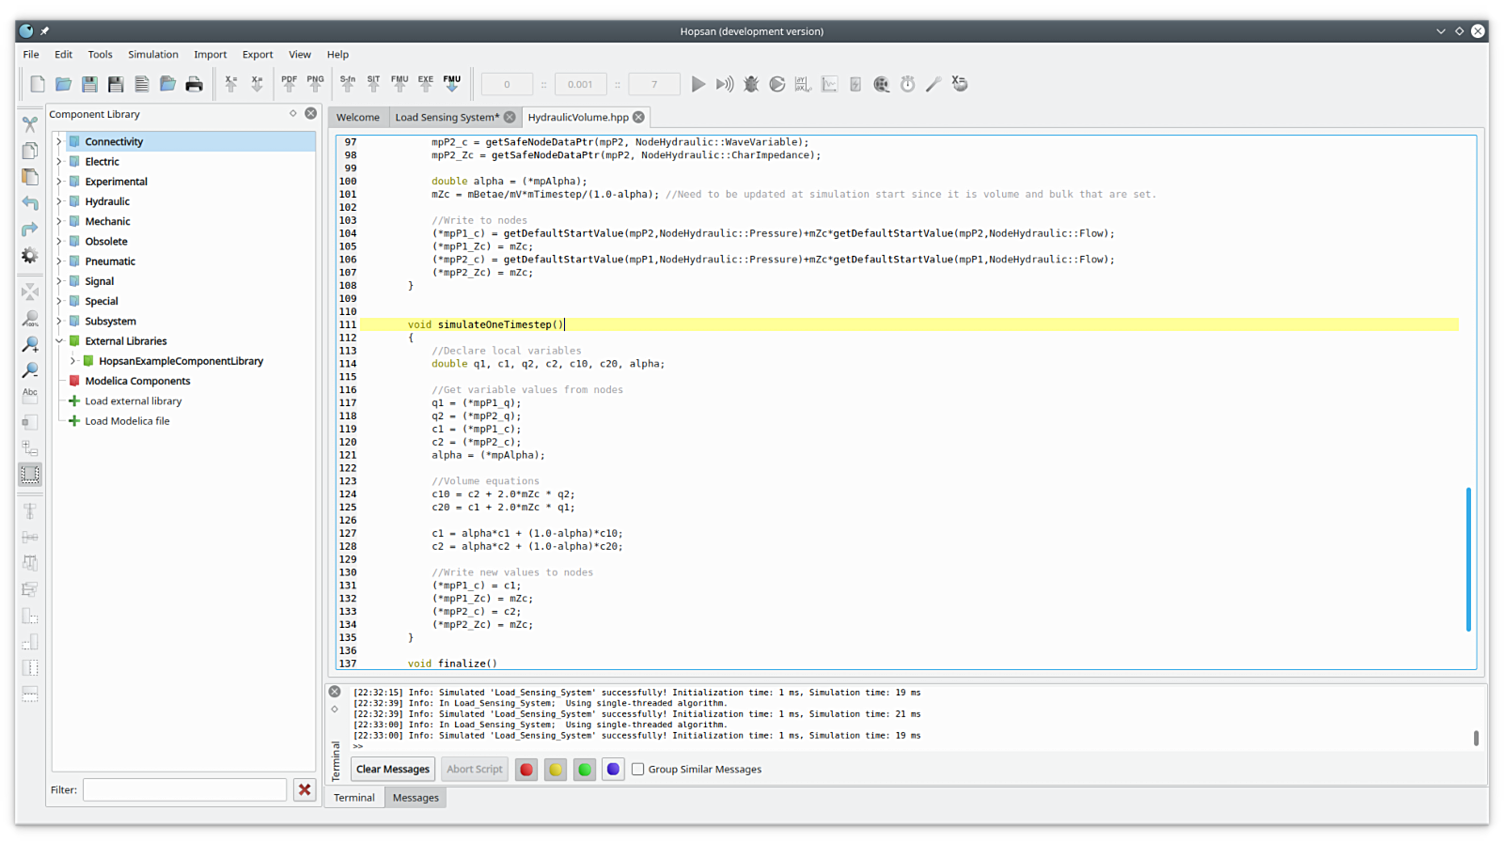Click Clear Messages button
The image size is (1504, 846).
[393, 770]
